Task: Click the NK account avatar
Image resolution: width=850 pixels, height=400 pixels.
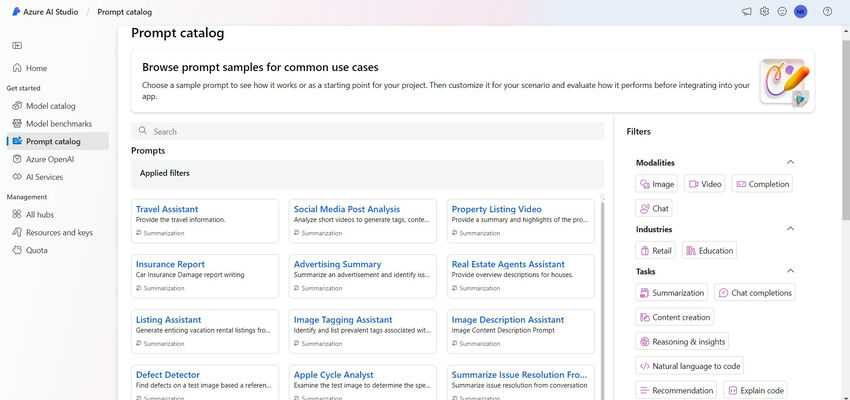Action: click(800, 11)
